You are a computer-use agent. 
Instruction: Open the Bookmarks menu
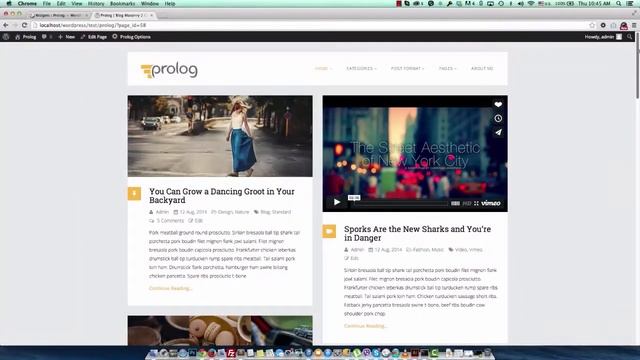[x=122, y=3]
